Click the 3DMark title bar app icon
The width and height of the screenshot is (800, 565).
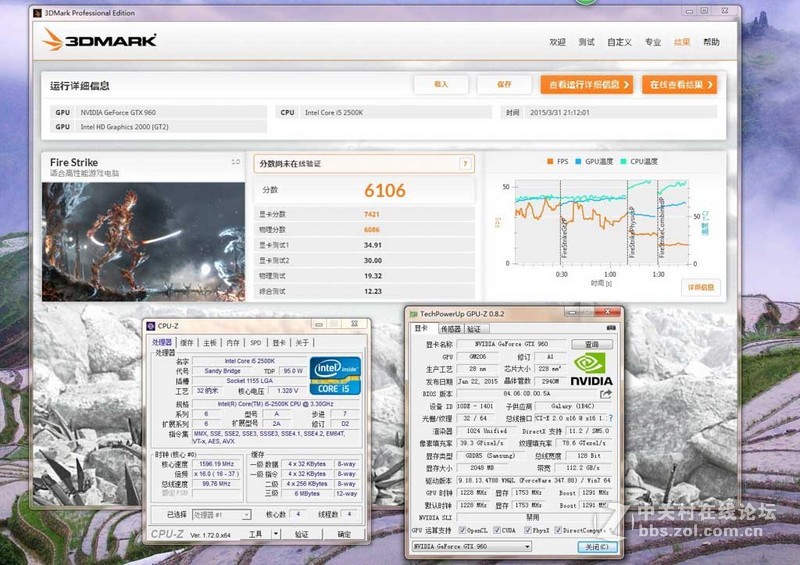(x=37, y=13)
